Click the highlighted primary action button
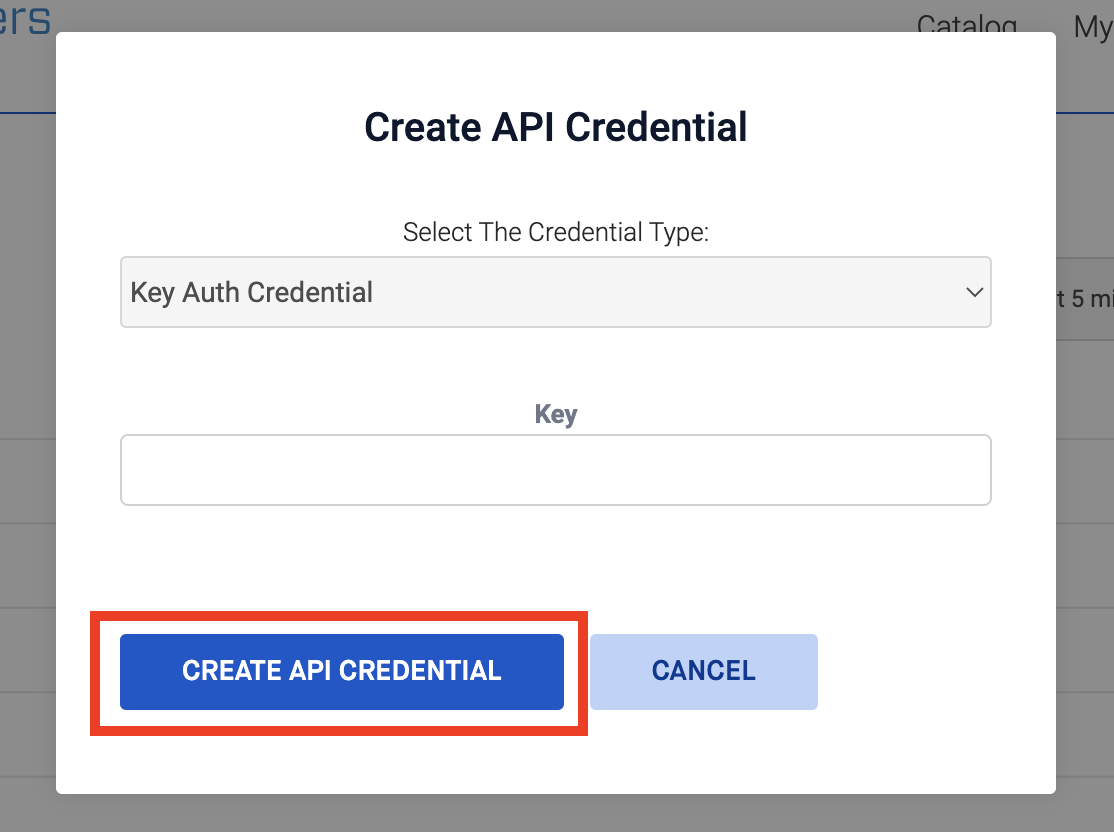Viewport: 1114px width, 832px height. click(341, 671)
